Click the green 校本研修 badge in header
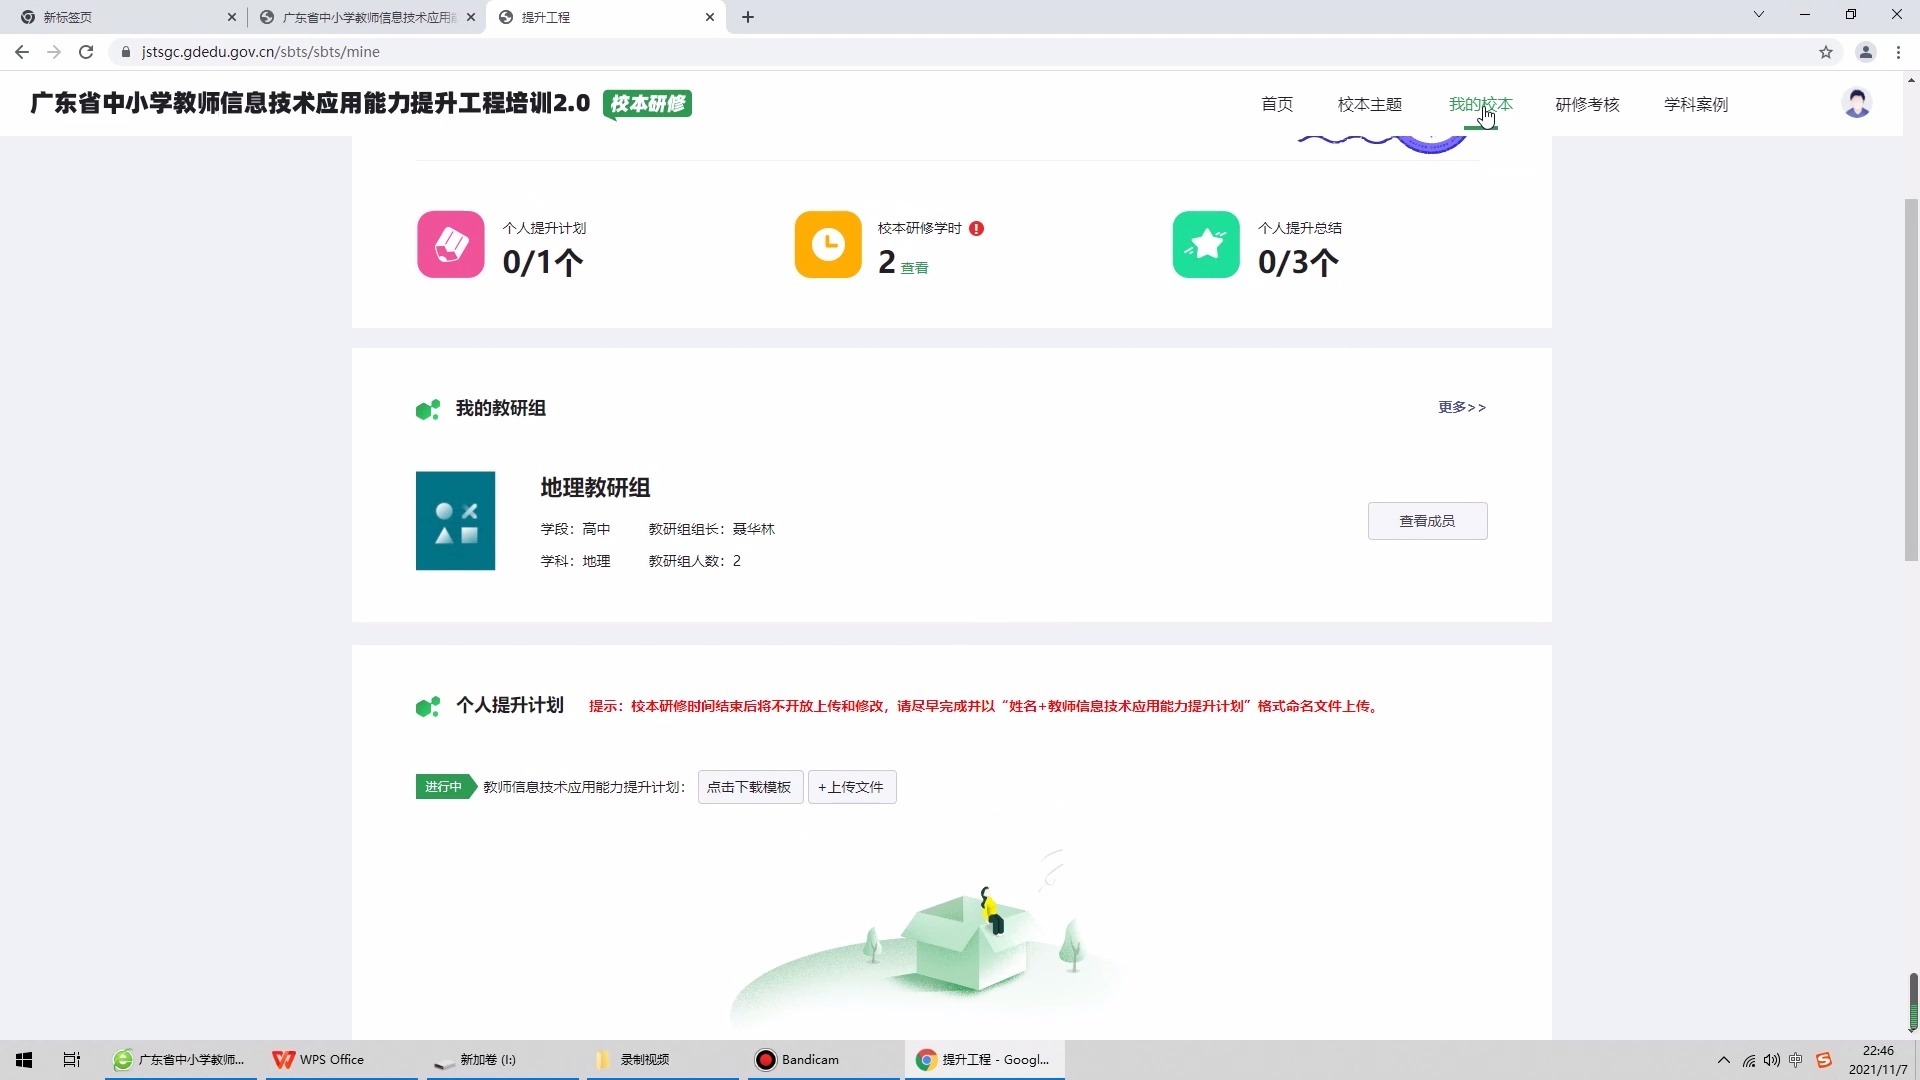Screen dimensions: 1920x1080 pos(647,103)
